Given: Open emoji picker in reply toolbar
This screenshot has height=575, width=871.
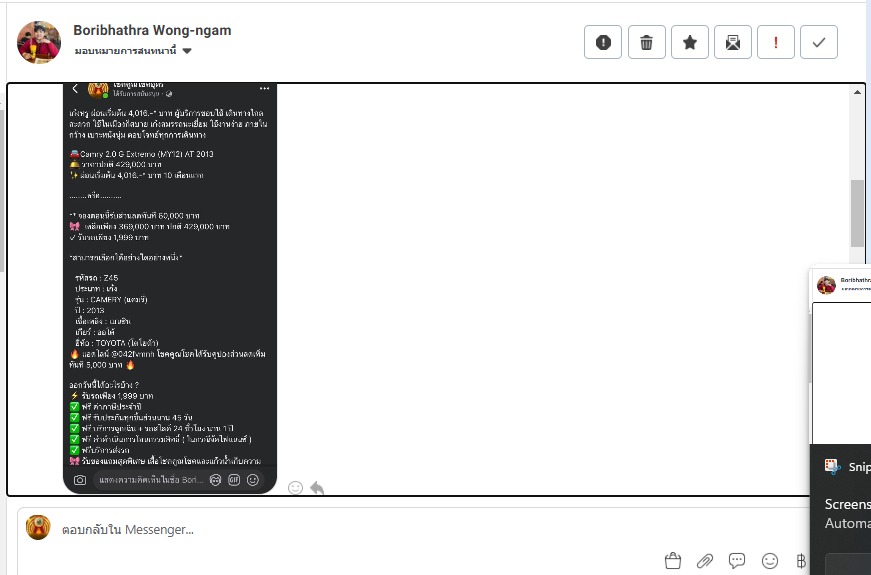Looking at the screenshot, I should (x=770, y=561).
